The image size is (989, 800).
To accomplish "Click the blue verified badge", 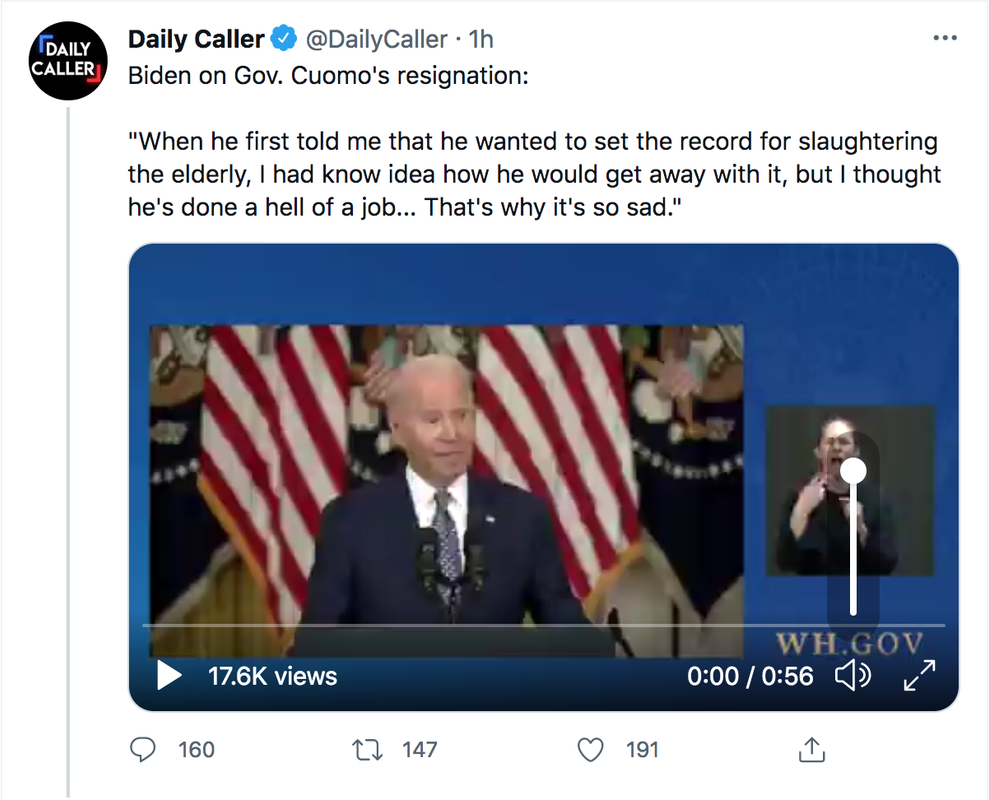I will click(284, 39).
